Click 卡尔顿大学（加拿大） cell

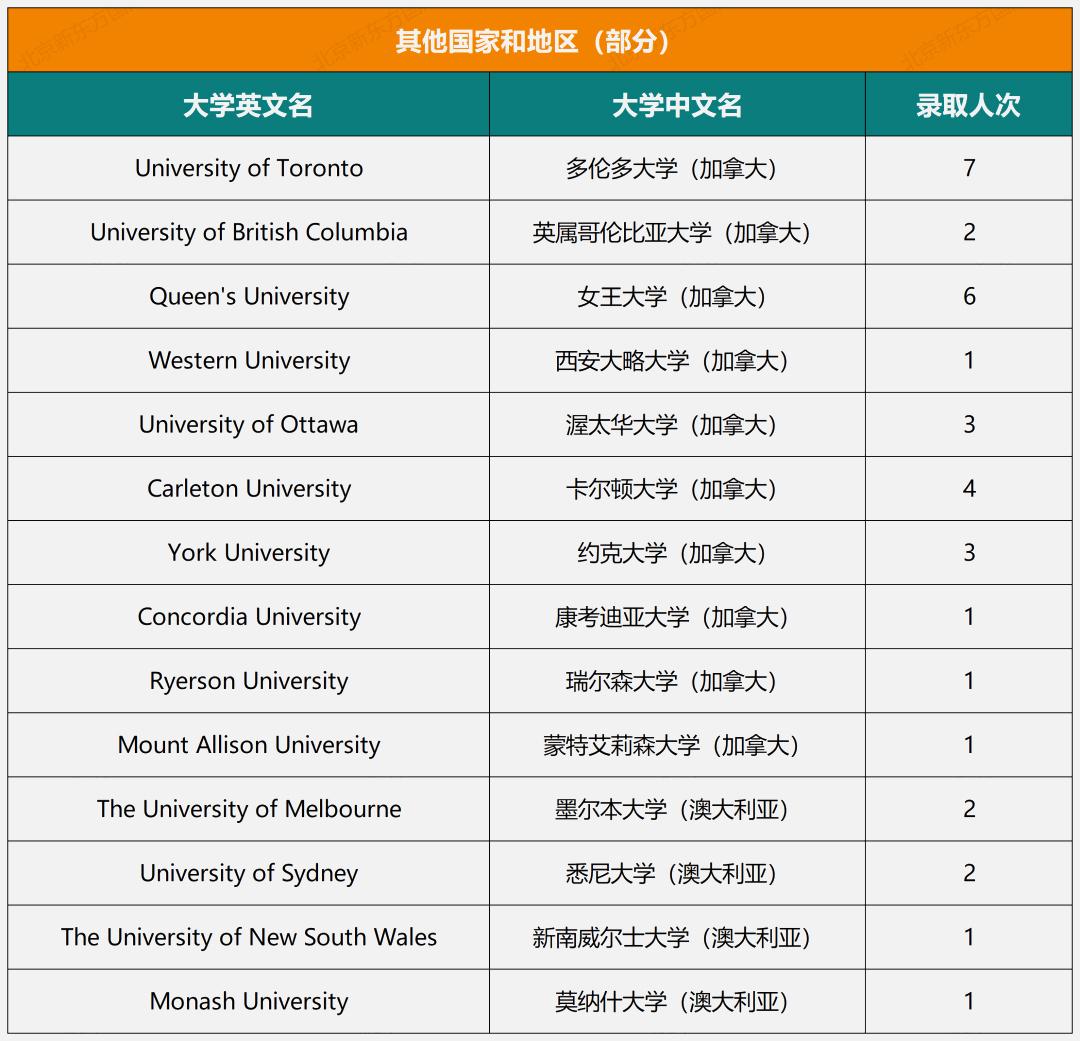[677, 488]
